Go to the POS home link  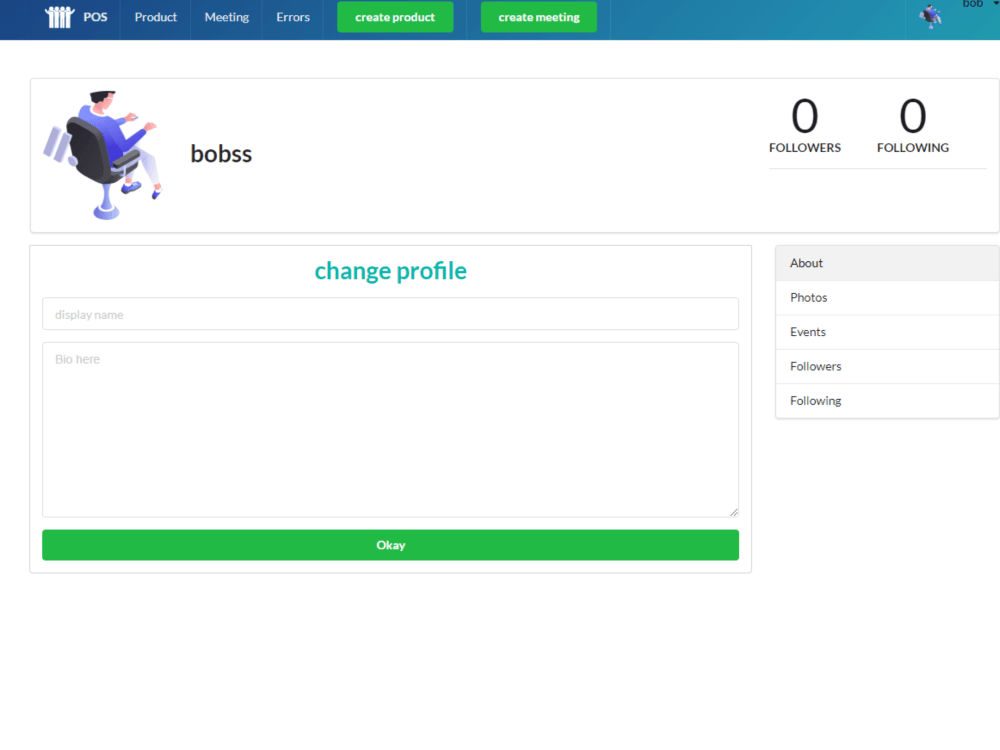click(x=95, y=16)
